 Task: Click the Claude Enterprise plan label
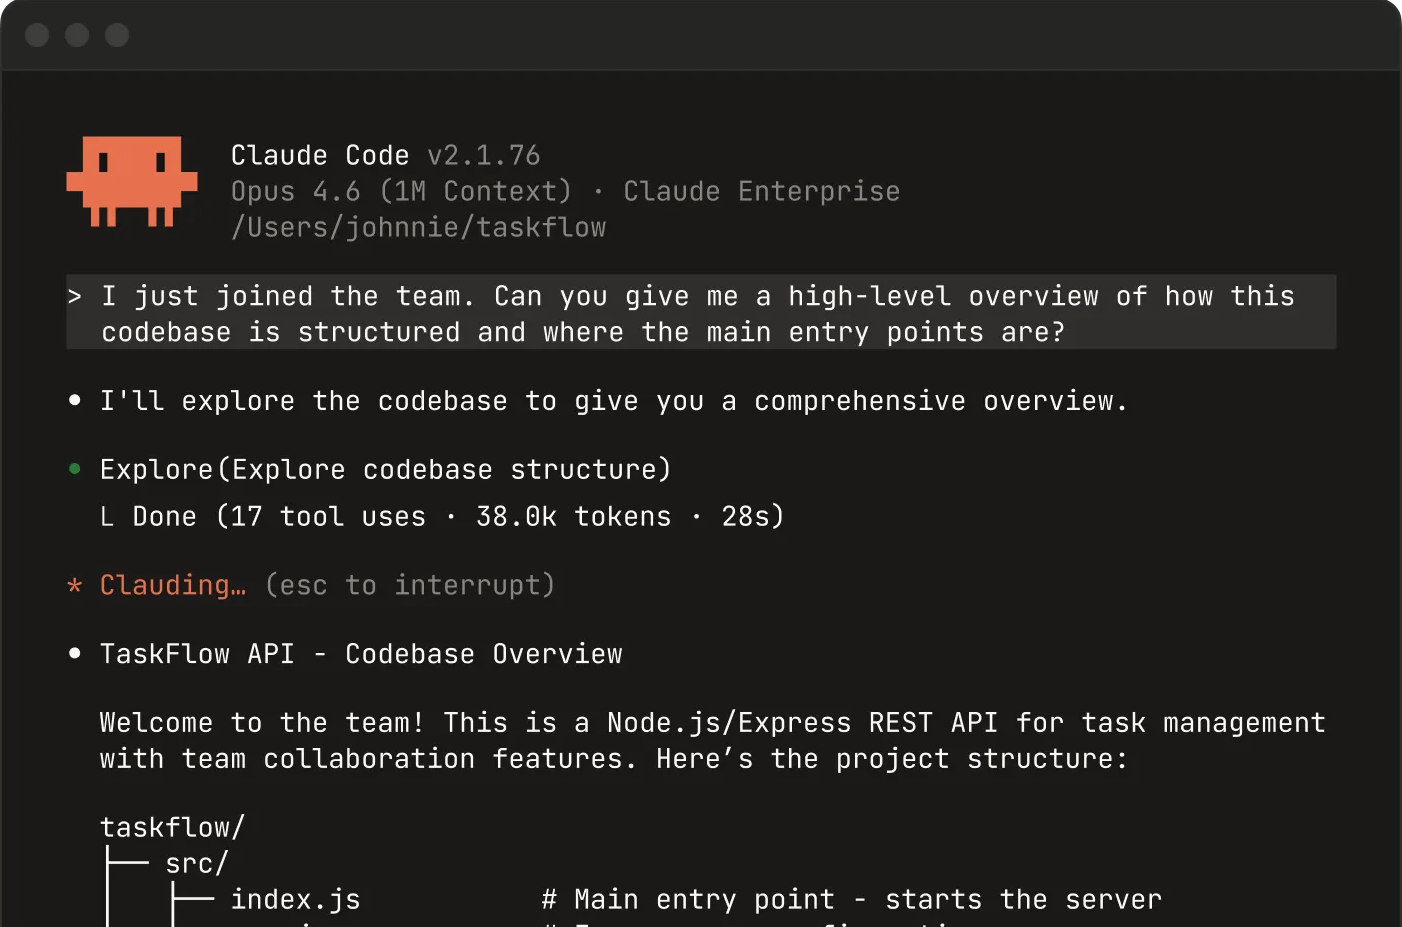(761, 192)
